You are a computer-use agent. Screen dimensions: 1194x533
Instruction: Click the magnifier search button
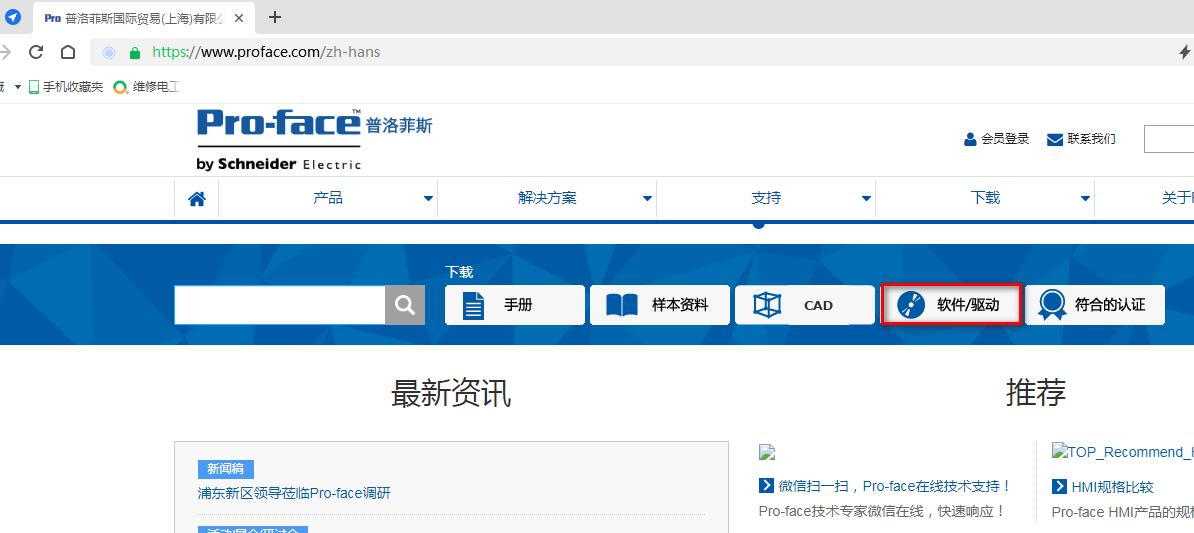coord(405,305)
